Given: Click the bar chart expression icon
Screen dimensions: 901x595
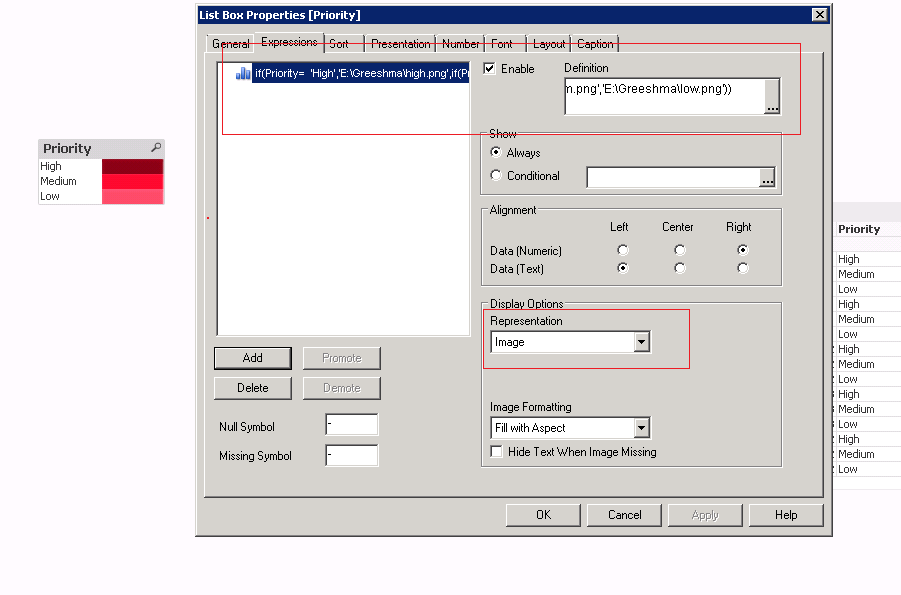Looking at the screenshot, I should (243, 73).
